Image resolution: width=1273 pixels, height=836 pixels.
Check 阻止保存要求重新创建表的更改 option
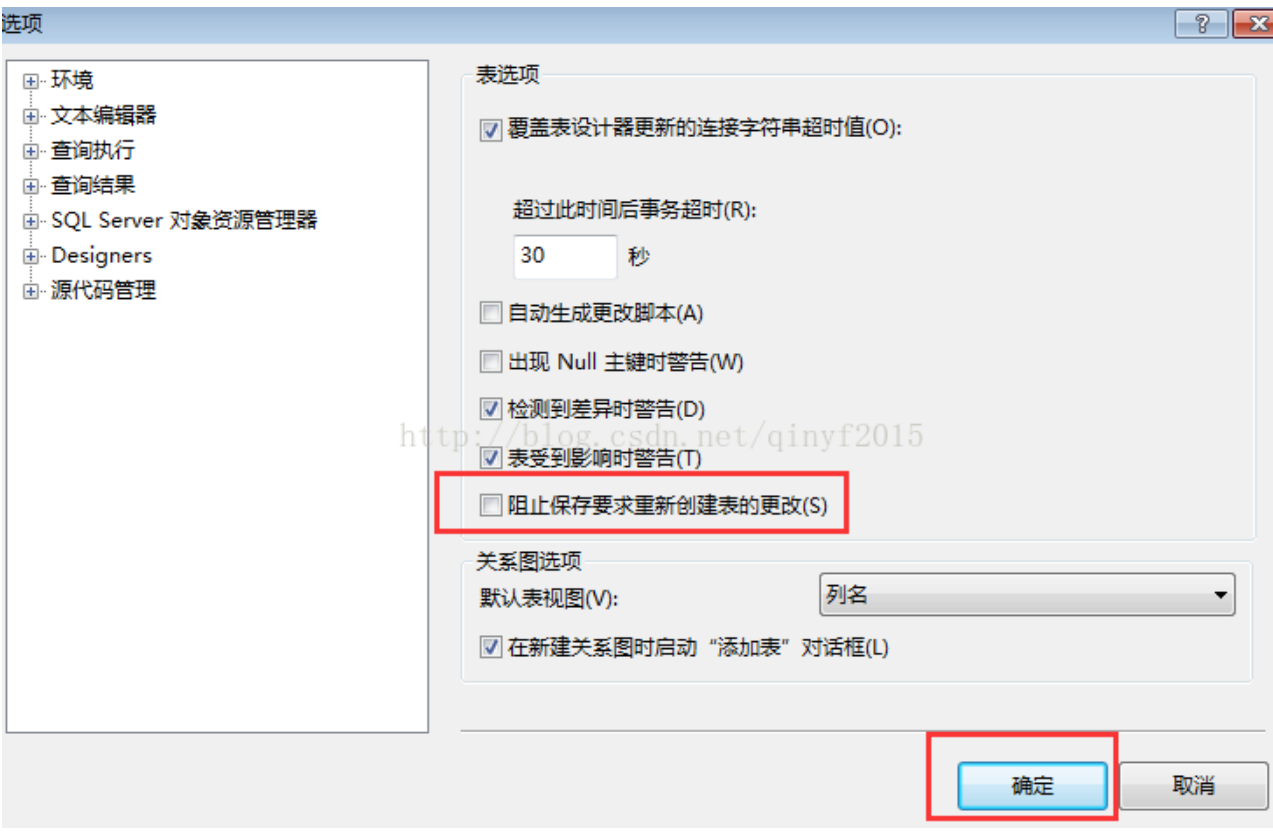click(x=490, y=506)
